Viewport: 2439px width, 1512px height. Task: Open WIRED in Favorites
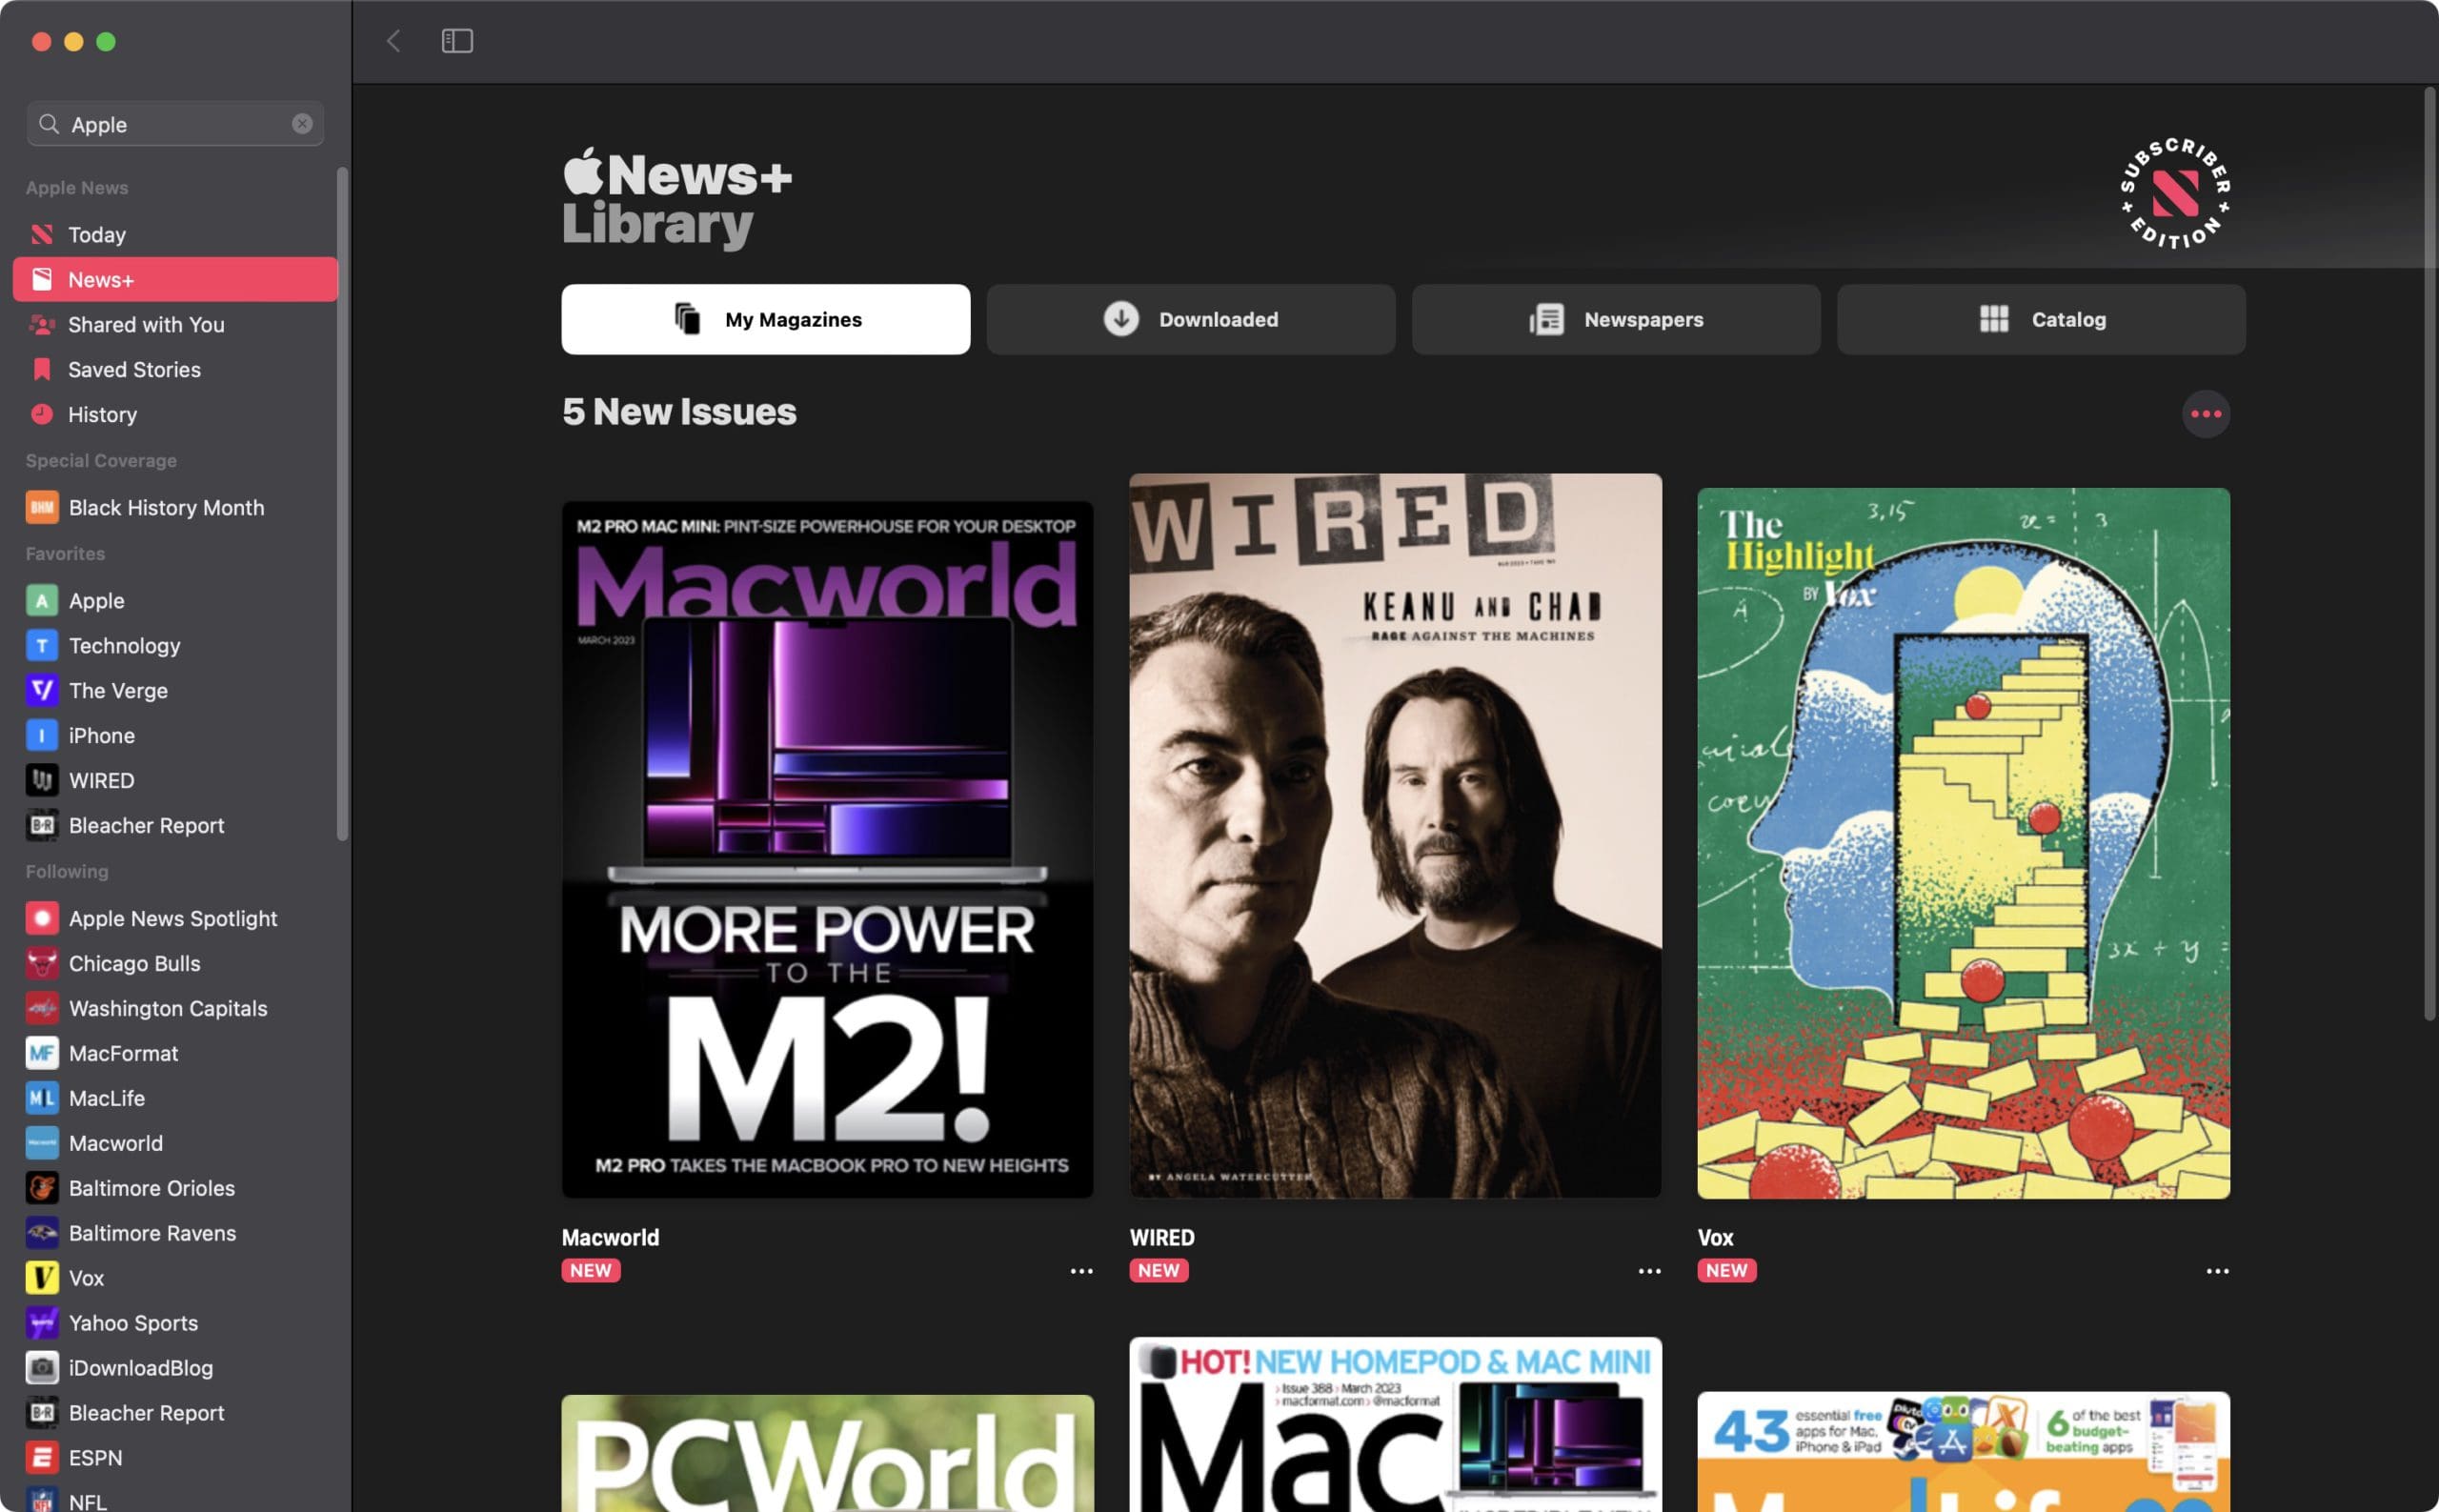[x=175, y=780]
